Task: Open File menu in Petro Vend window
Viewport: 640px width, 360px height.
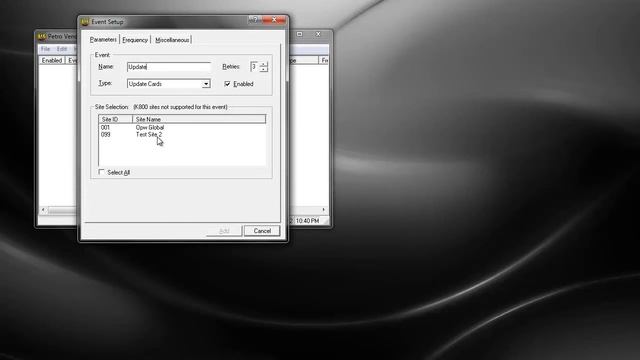Action: tap(45, 49)
